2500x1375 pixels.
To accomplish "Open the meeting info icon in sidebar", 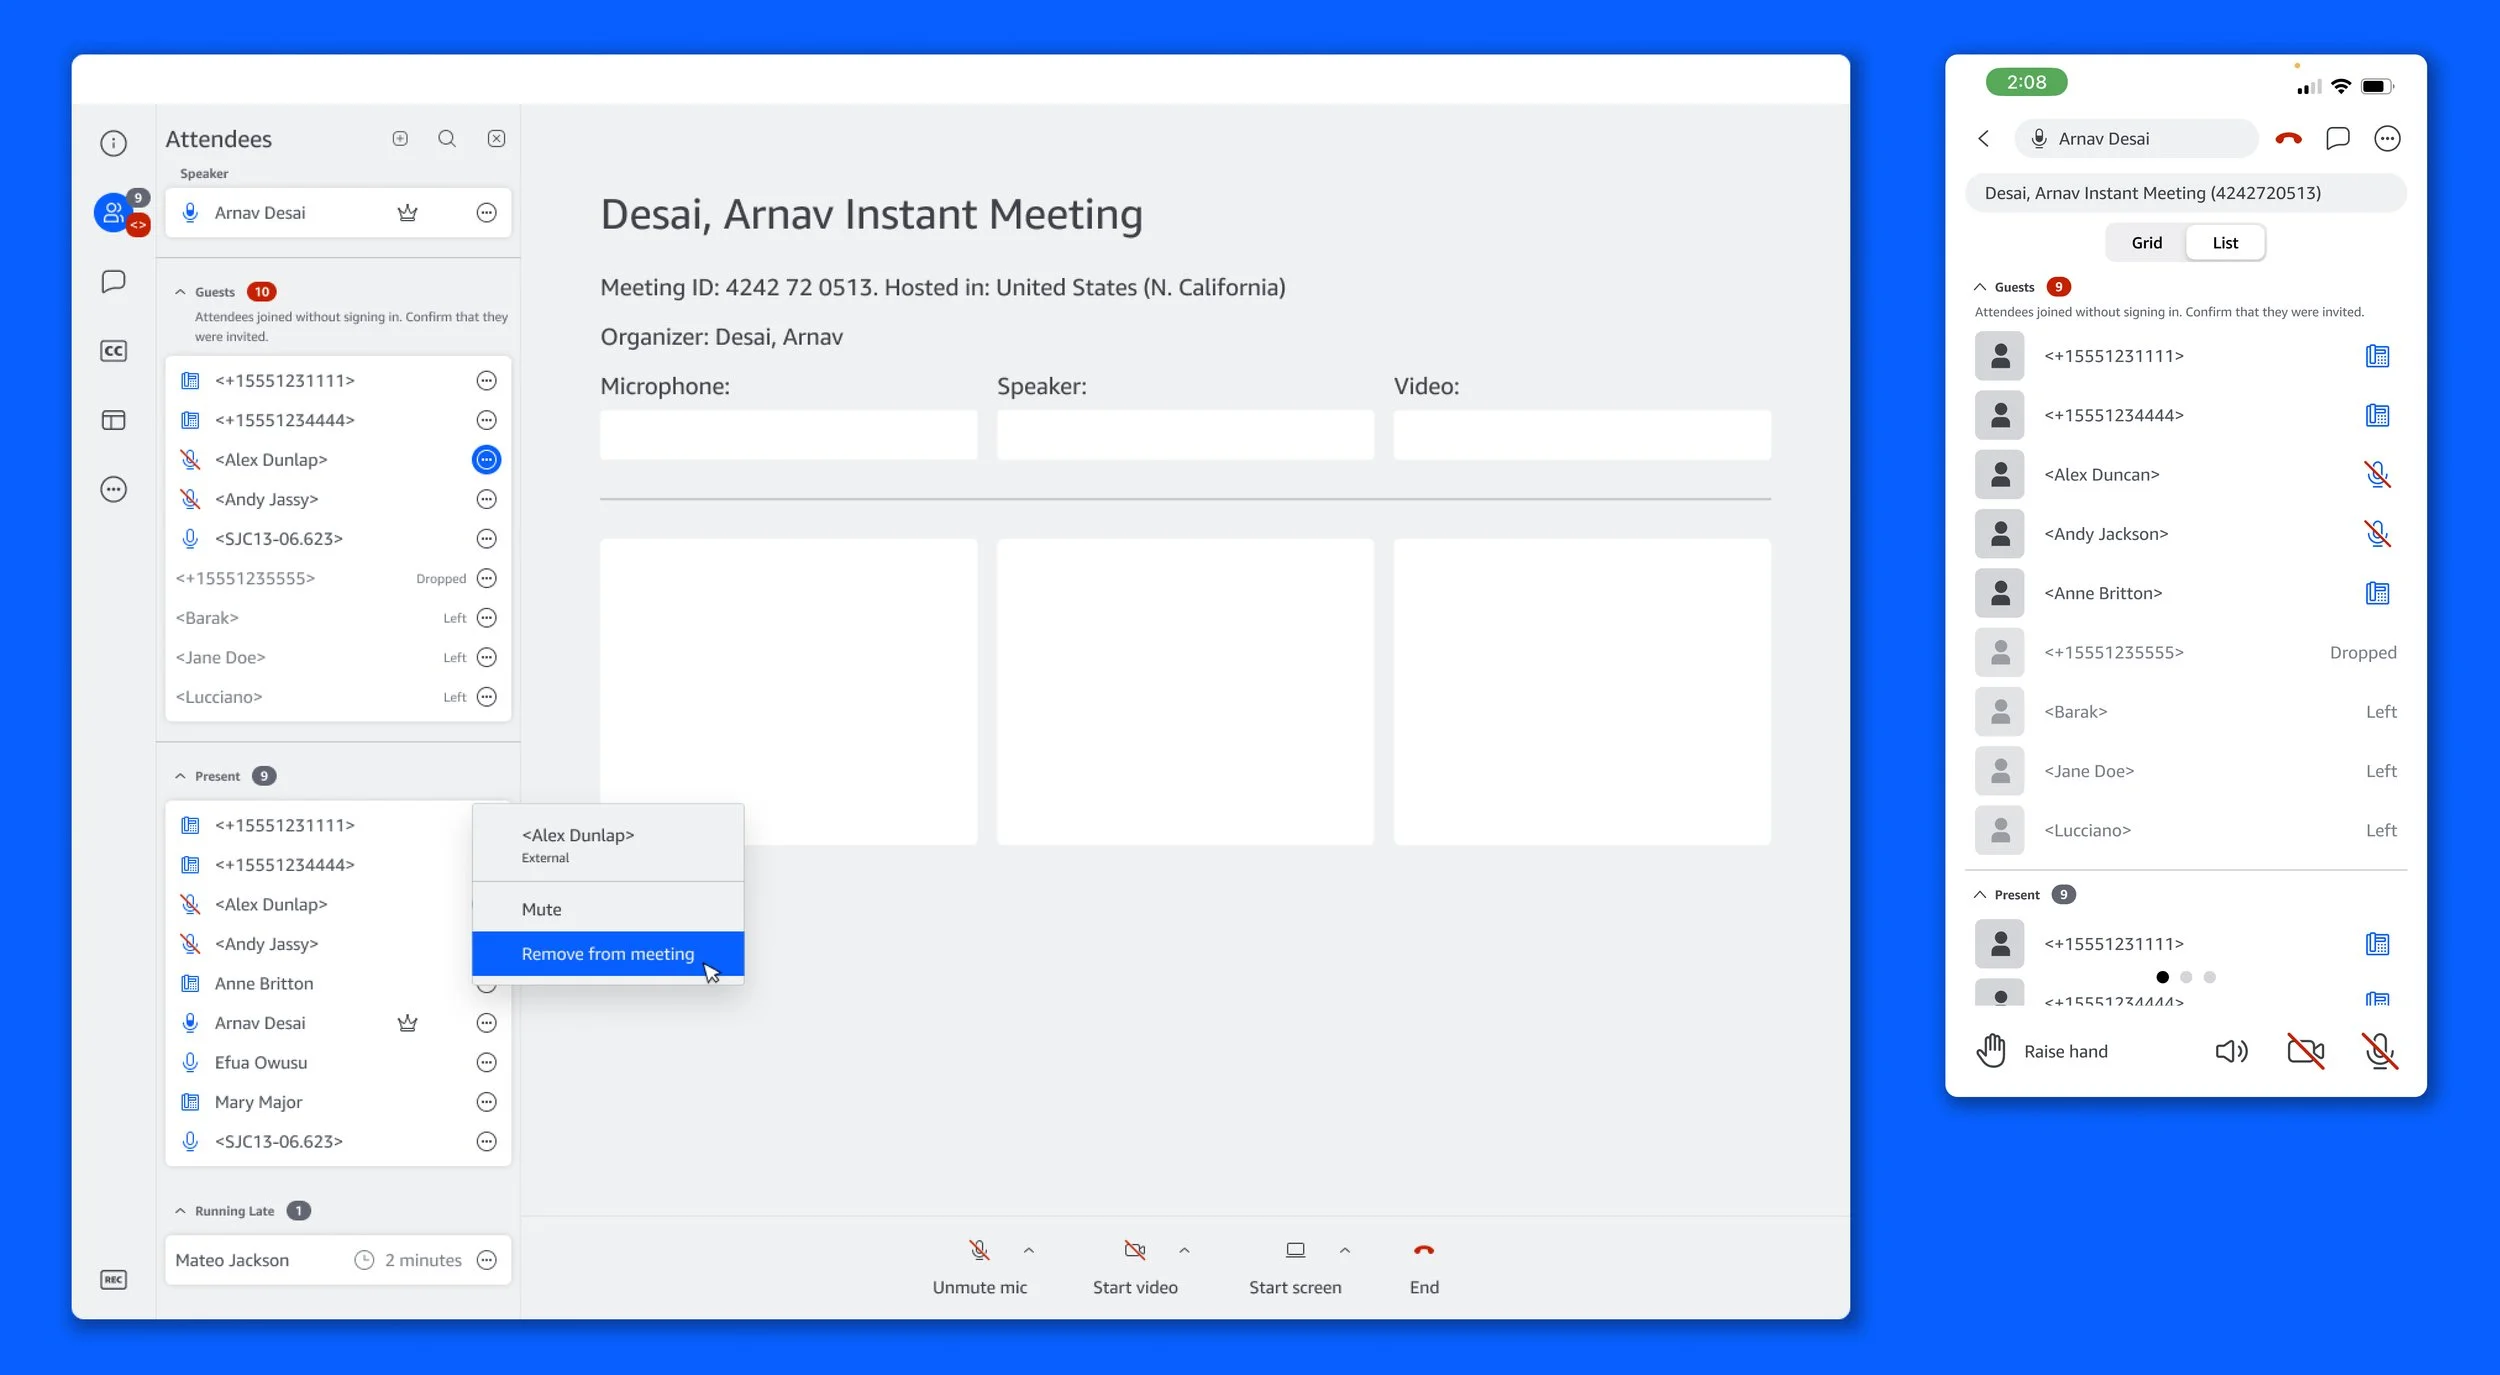I will tap(113, 143).
